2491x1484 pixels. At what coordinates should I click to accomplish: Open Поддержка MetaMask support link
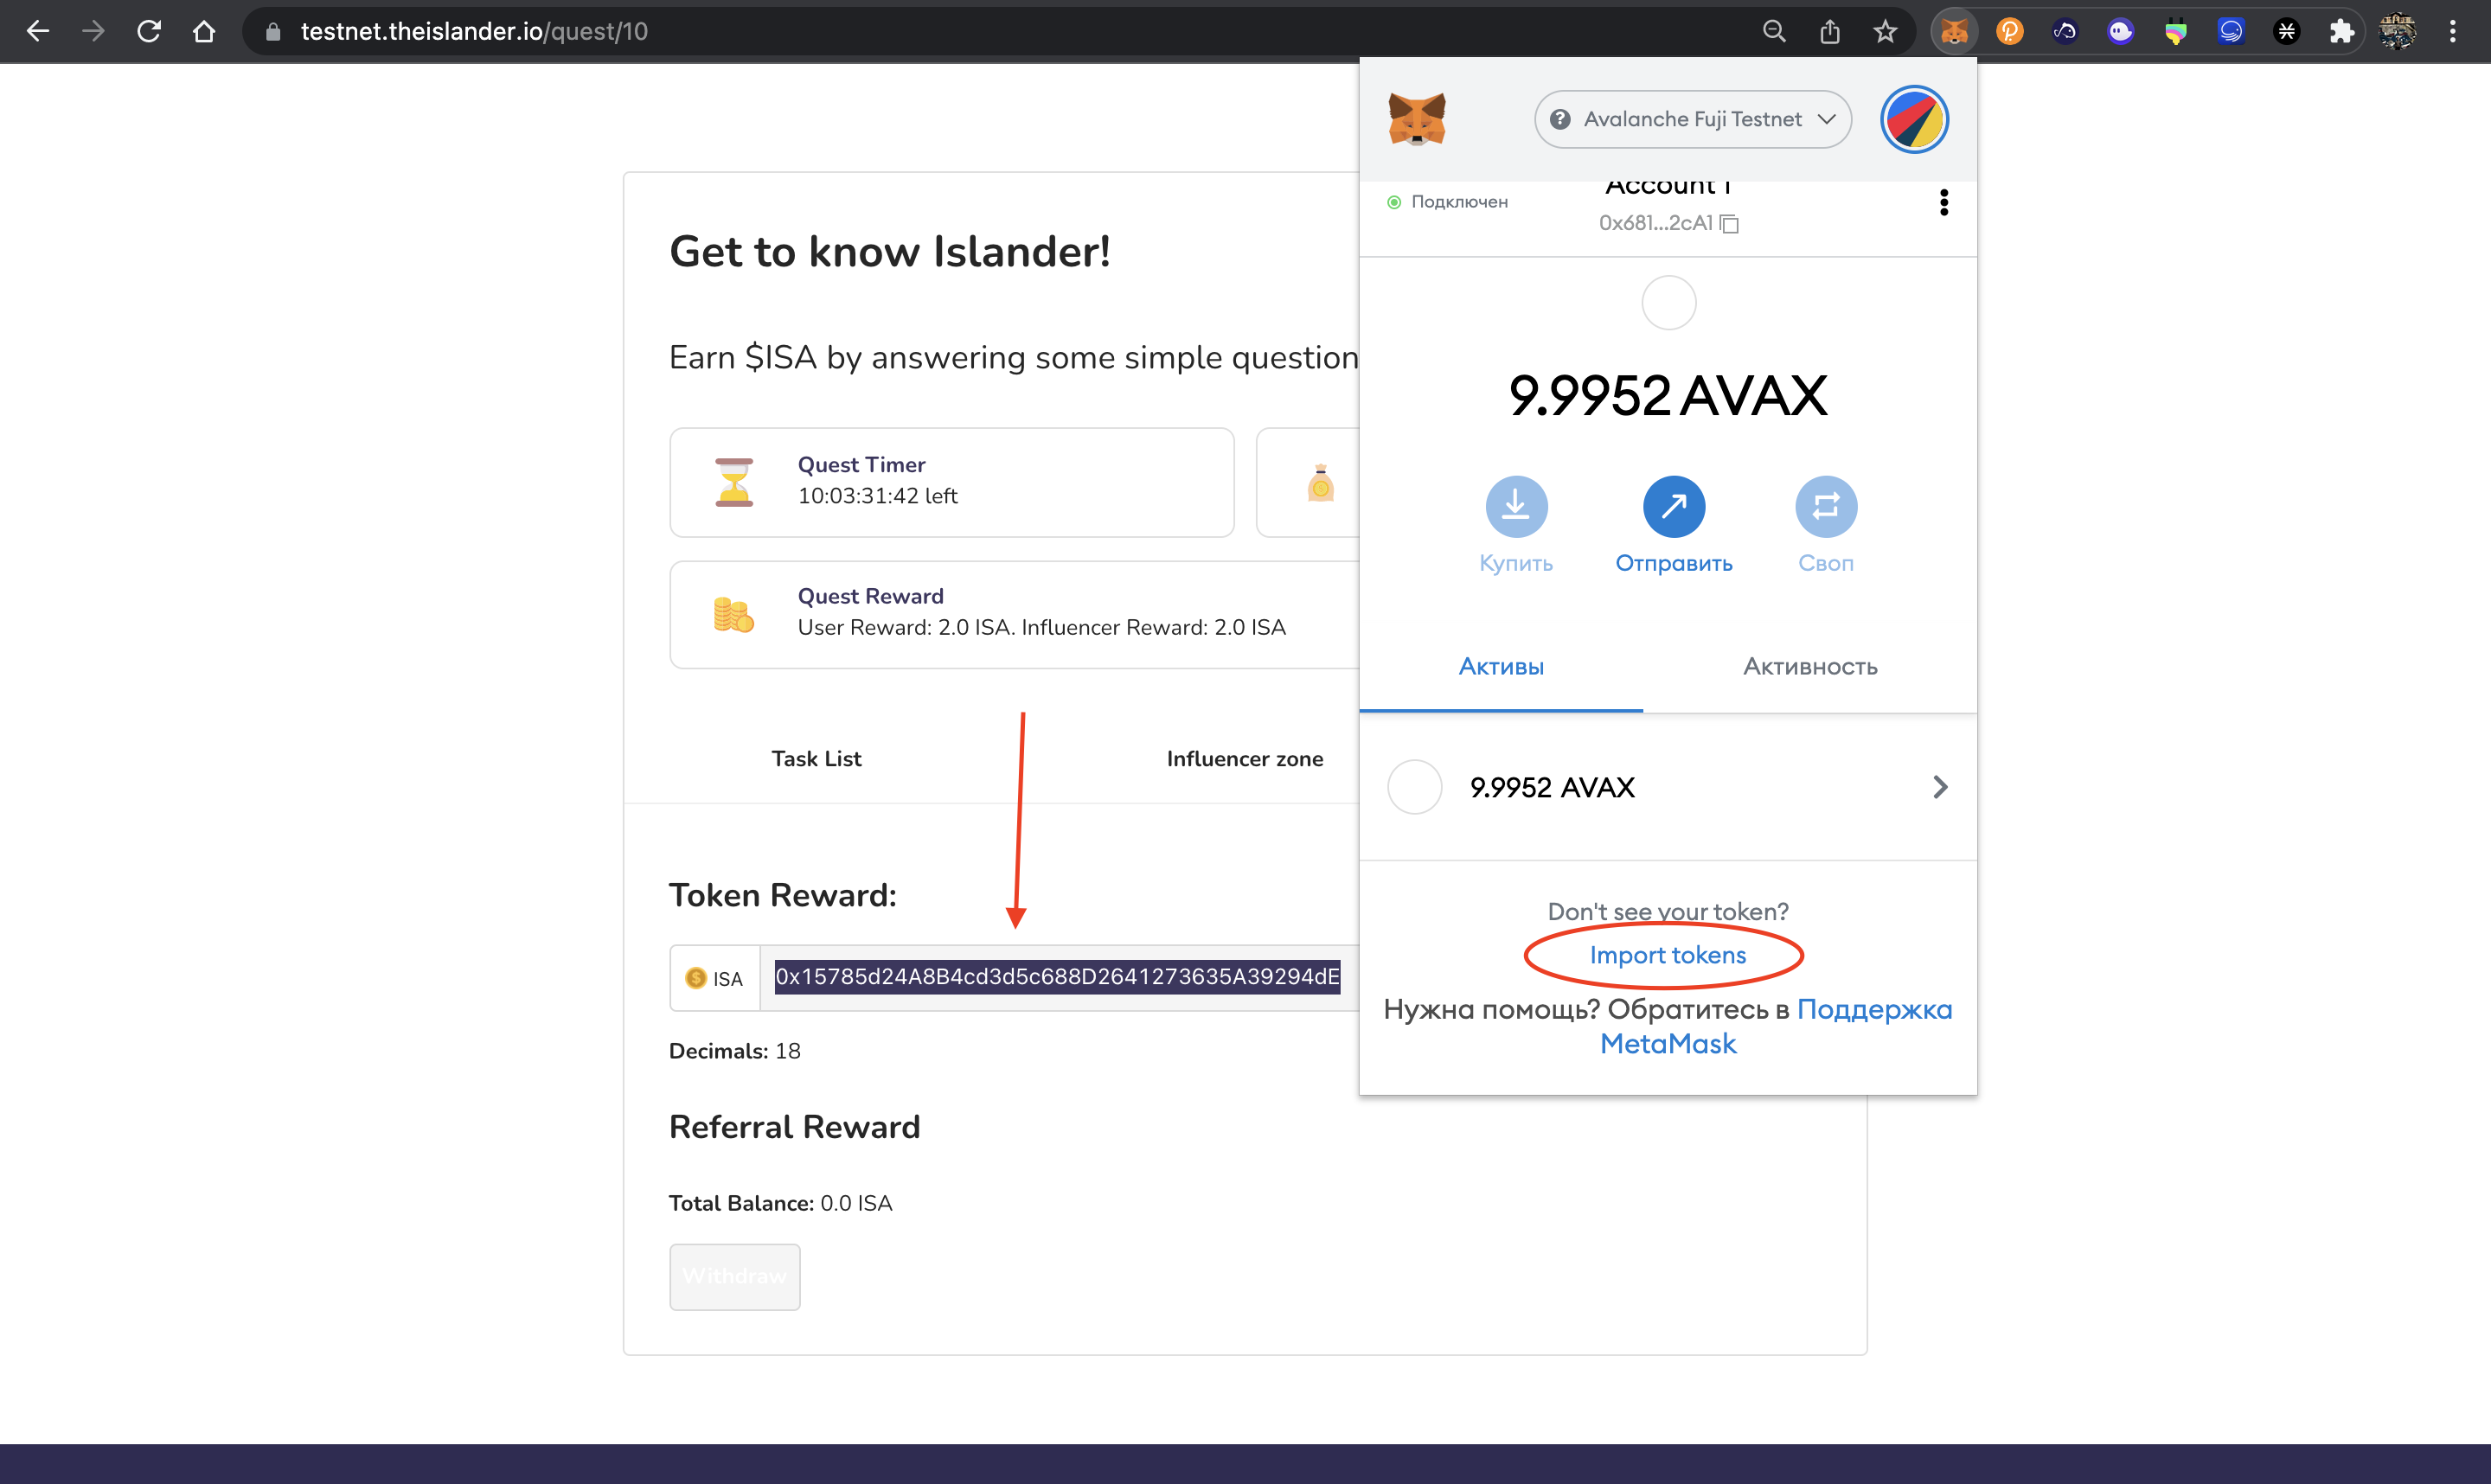(x=1873, y=1010)
